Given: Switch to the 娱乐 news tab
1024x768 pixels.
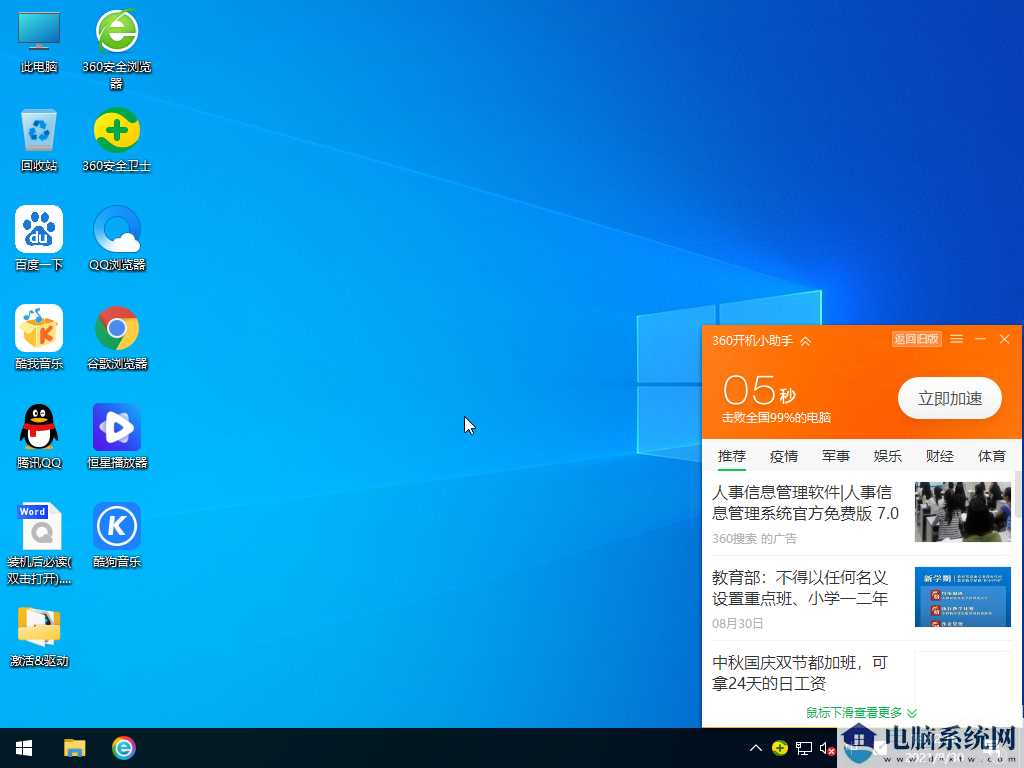Looking at the screenshot, I should point(888,456).
